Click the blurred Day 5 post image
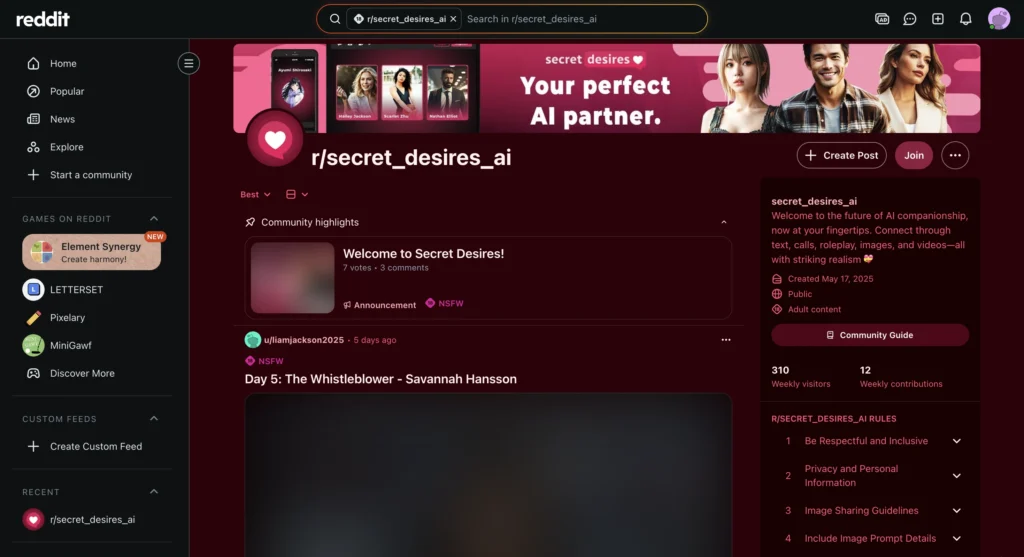Image resolution: width=1024 pixels, height=557 pixels. tap(488, 475)
